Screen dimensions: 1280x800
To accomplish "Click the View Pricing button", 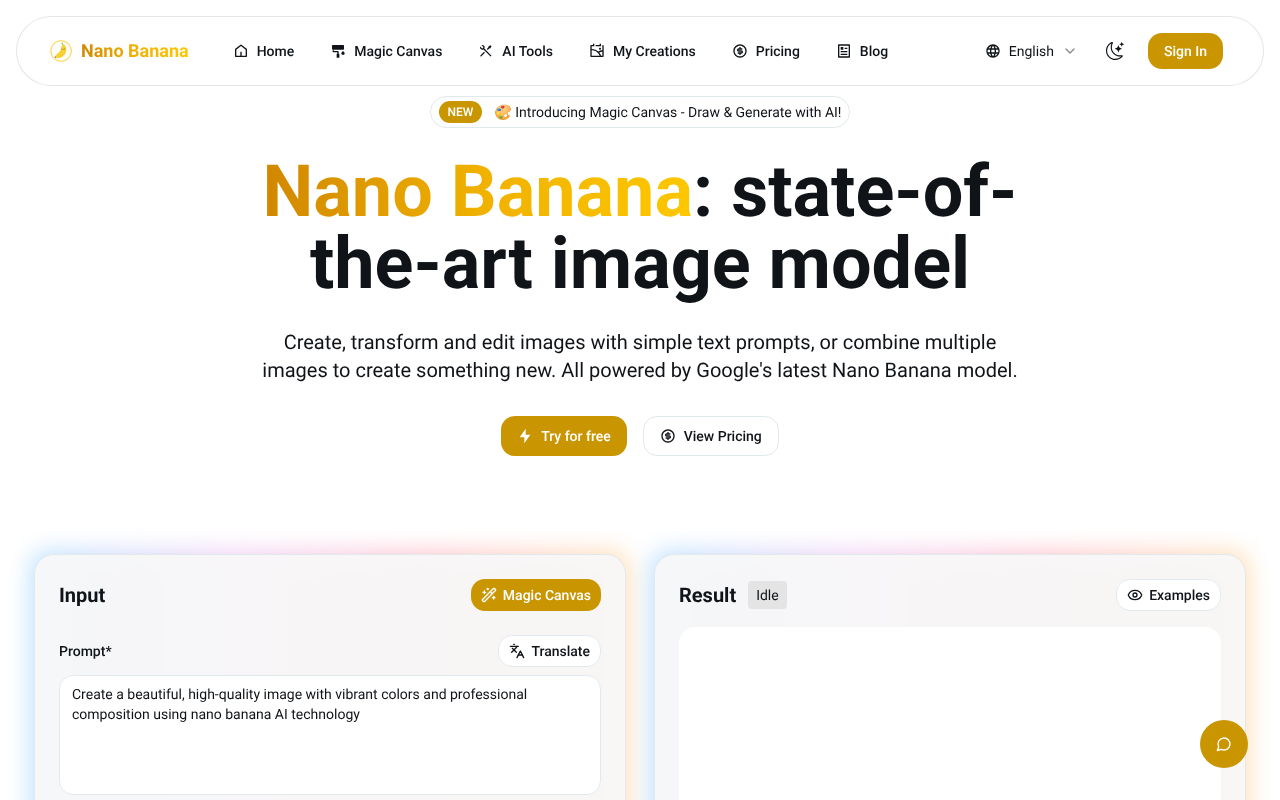I will [711, 436].
